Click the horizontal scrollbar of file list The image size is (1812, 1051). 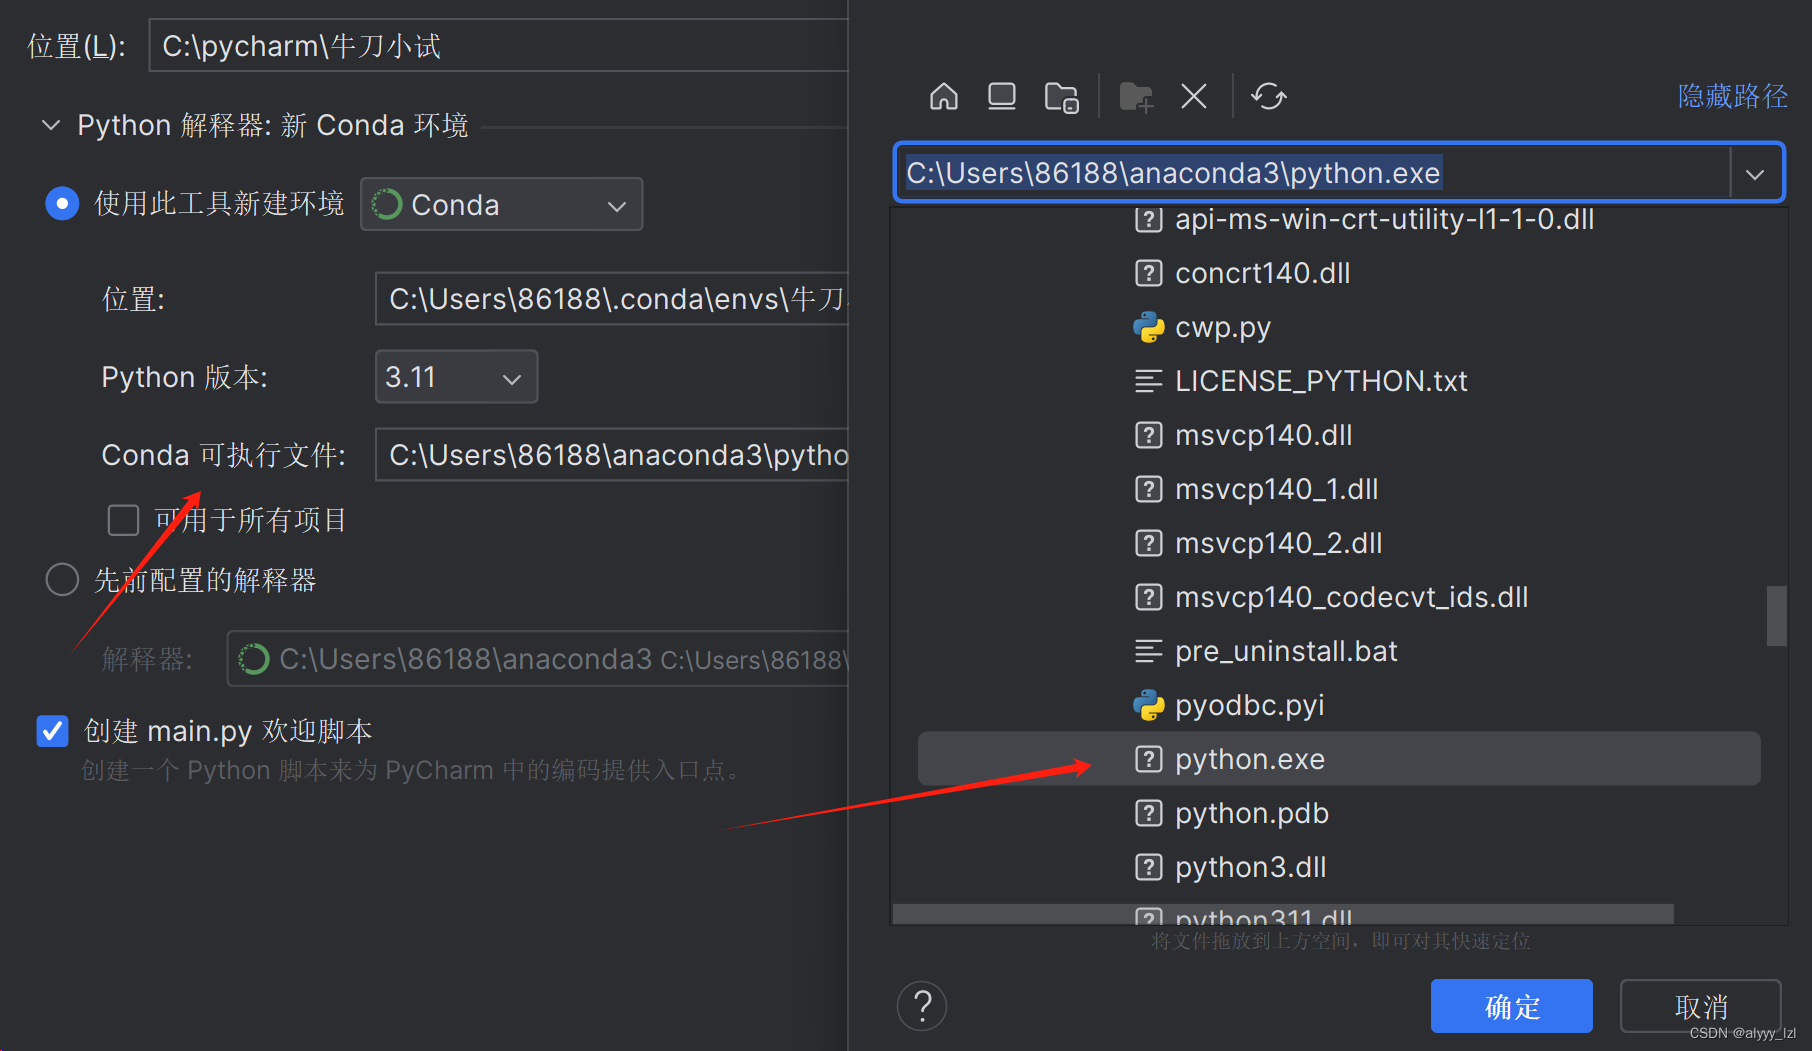(1283, 914)
